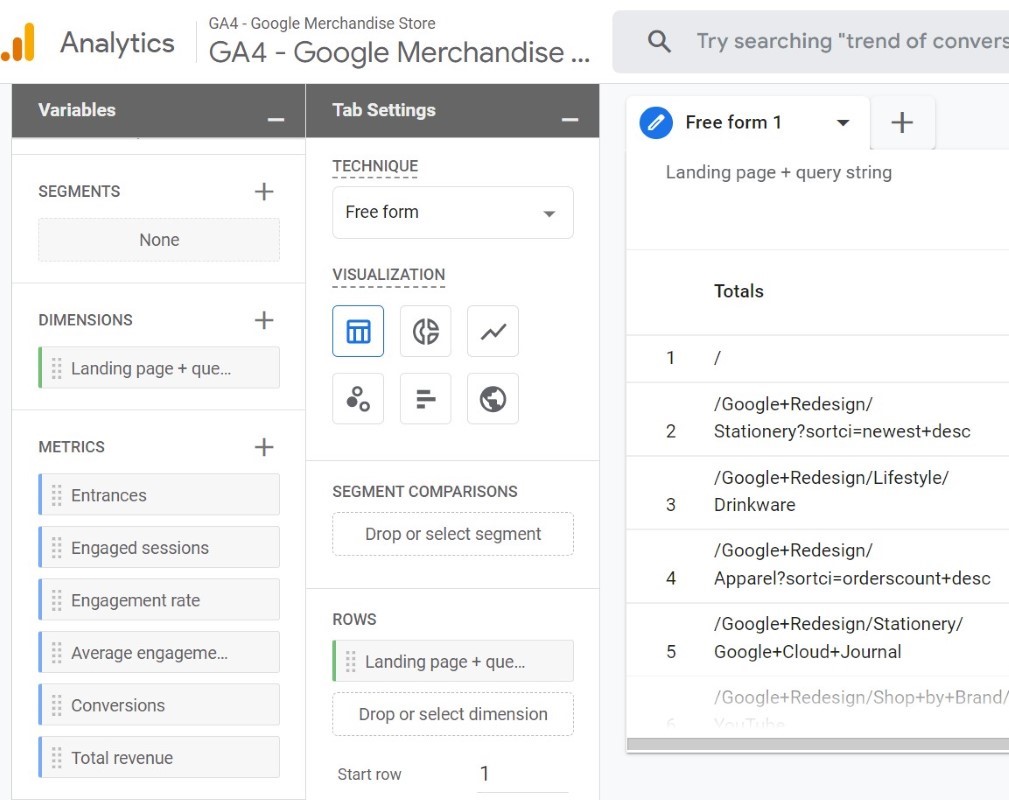Select the geo map visualization
This screenshot has width=1009, height=800.
[493, 398]
